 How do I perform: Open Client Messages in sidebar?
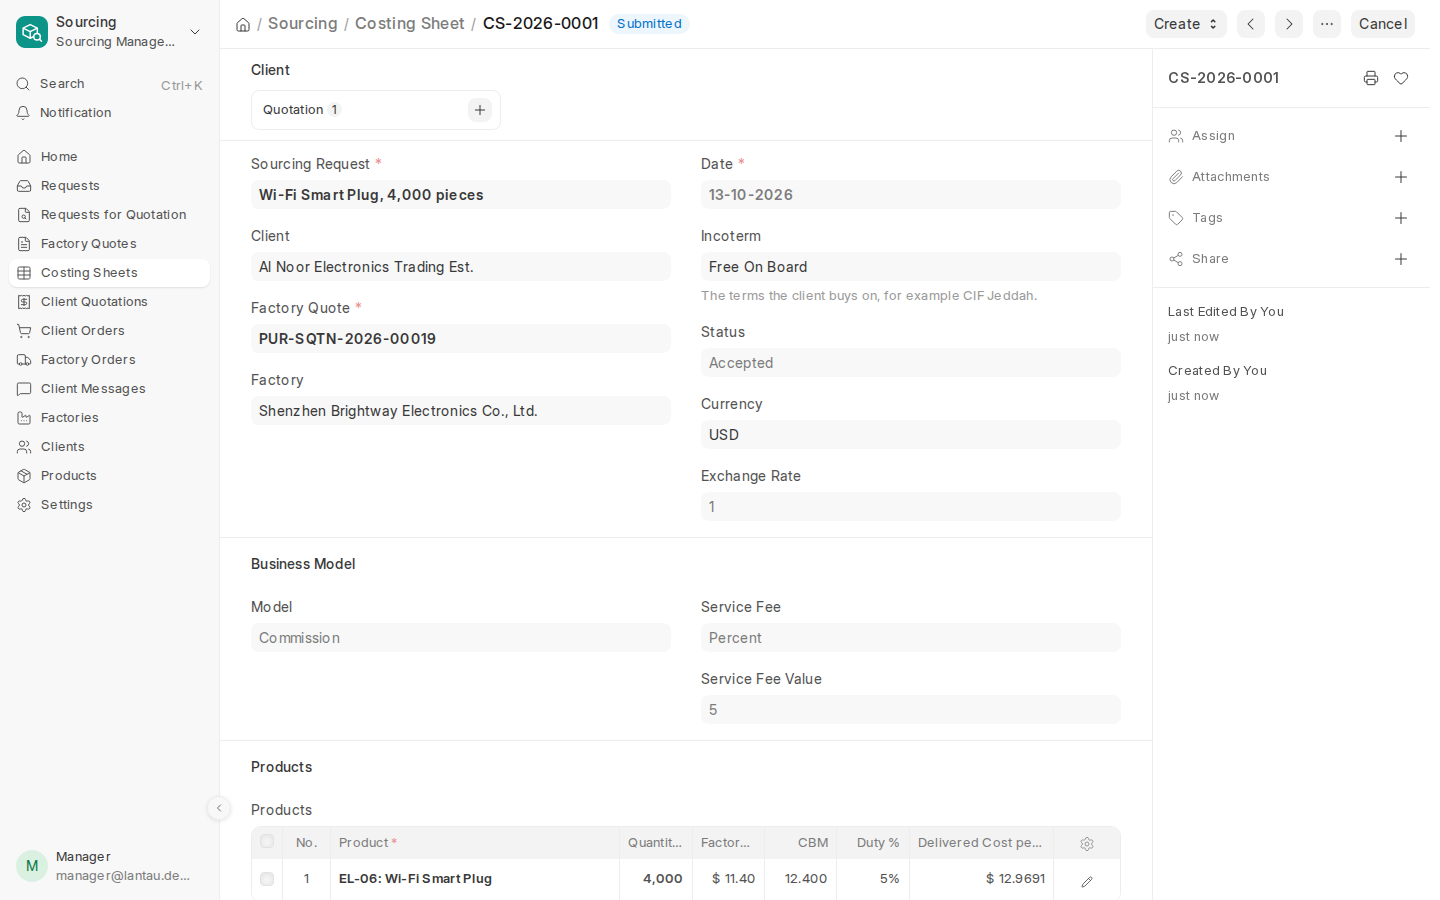110,389
